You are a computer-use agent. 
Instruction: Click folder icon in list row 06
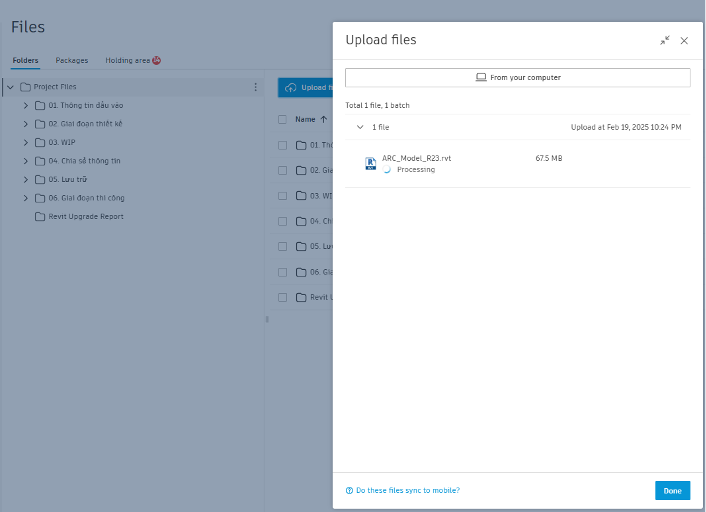pyautogui.click(x=301, y=272)
